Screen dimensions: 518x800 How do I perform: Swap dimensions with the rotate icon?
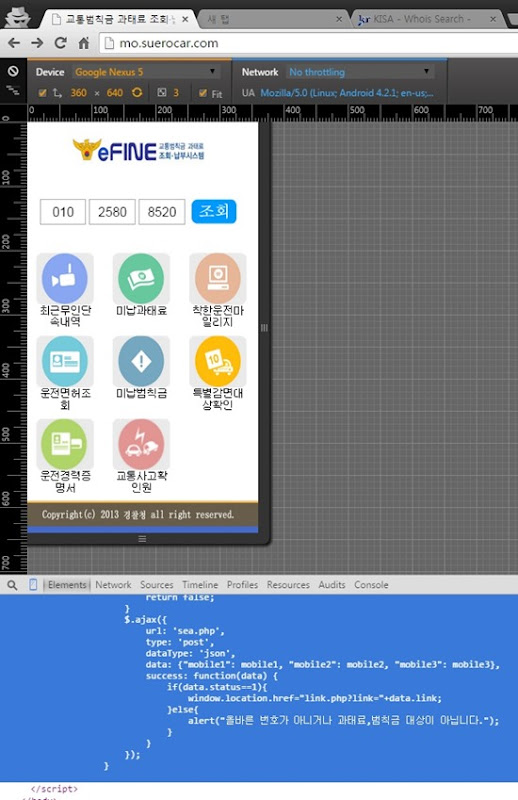pyautogui.click(x=137, y=92)
